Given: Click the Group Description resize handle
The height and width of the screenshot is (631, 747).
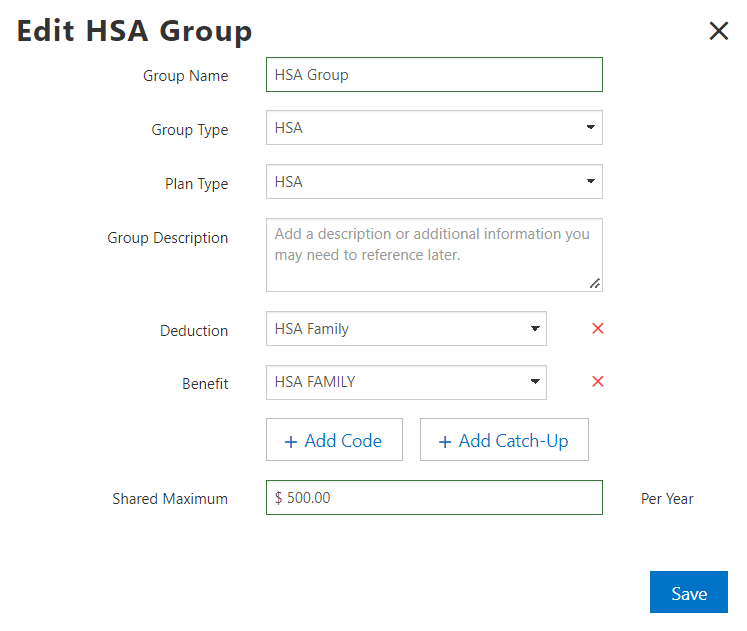Looking at the screenshot, I should [594, 283].
